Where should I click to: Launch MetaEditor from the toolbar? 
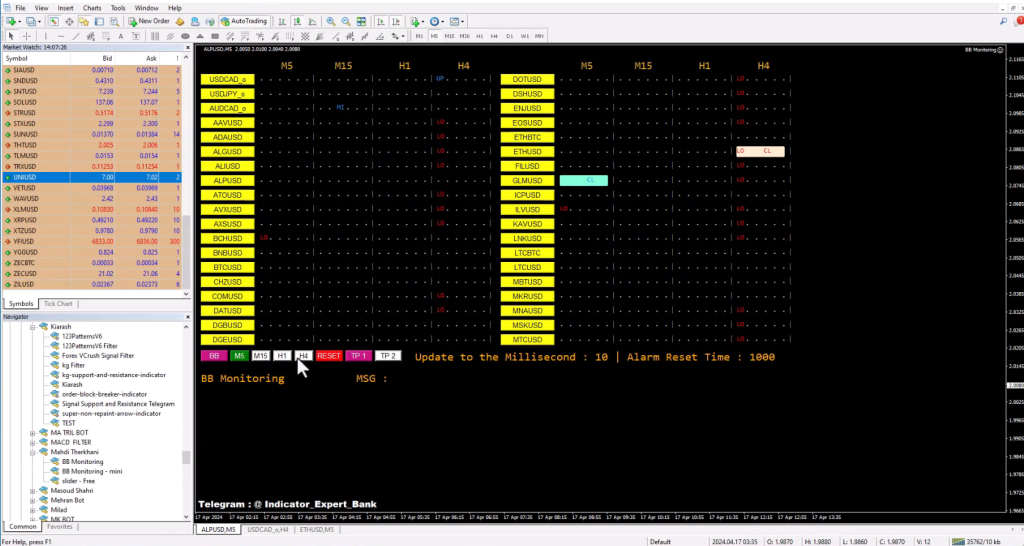click(180, 22)
